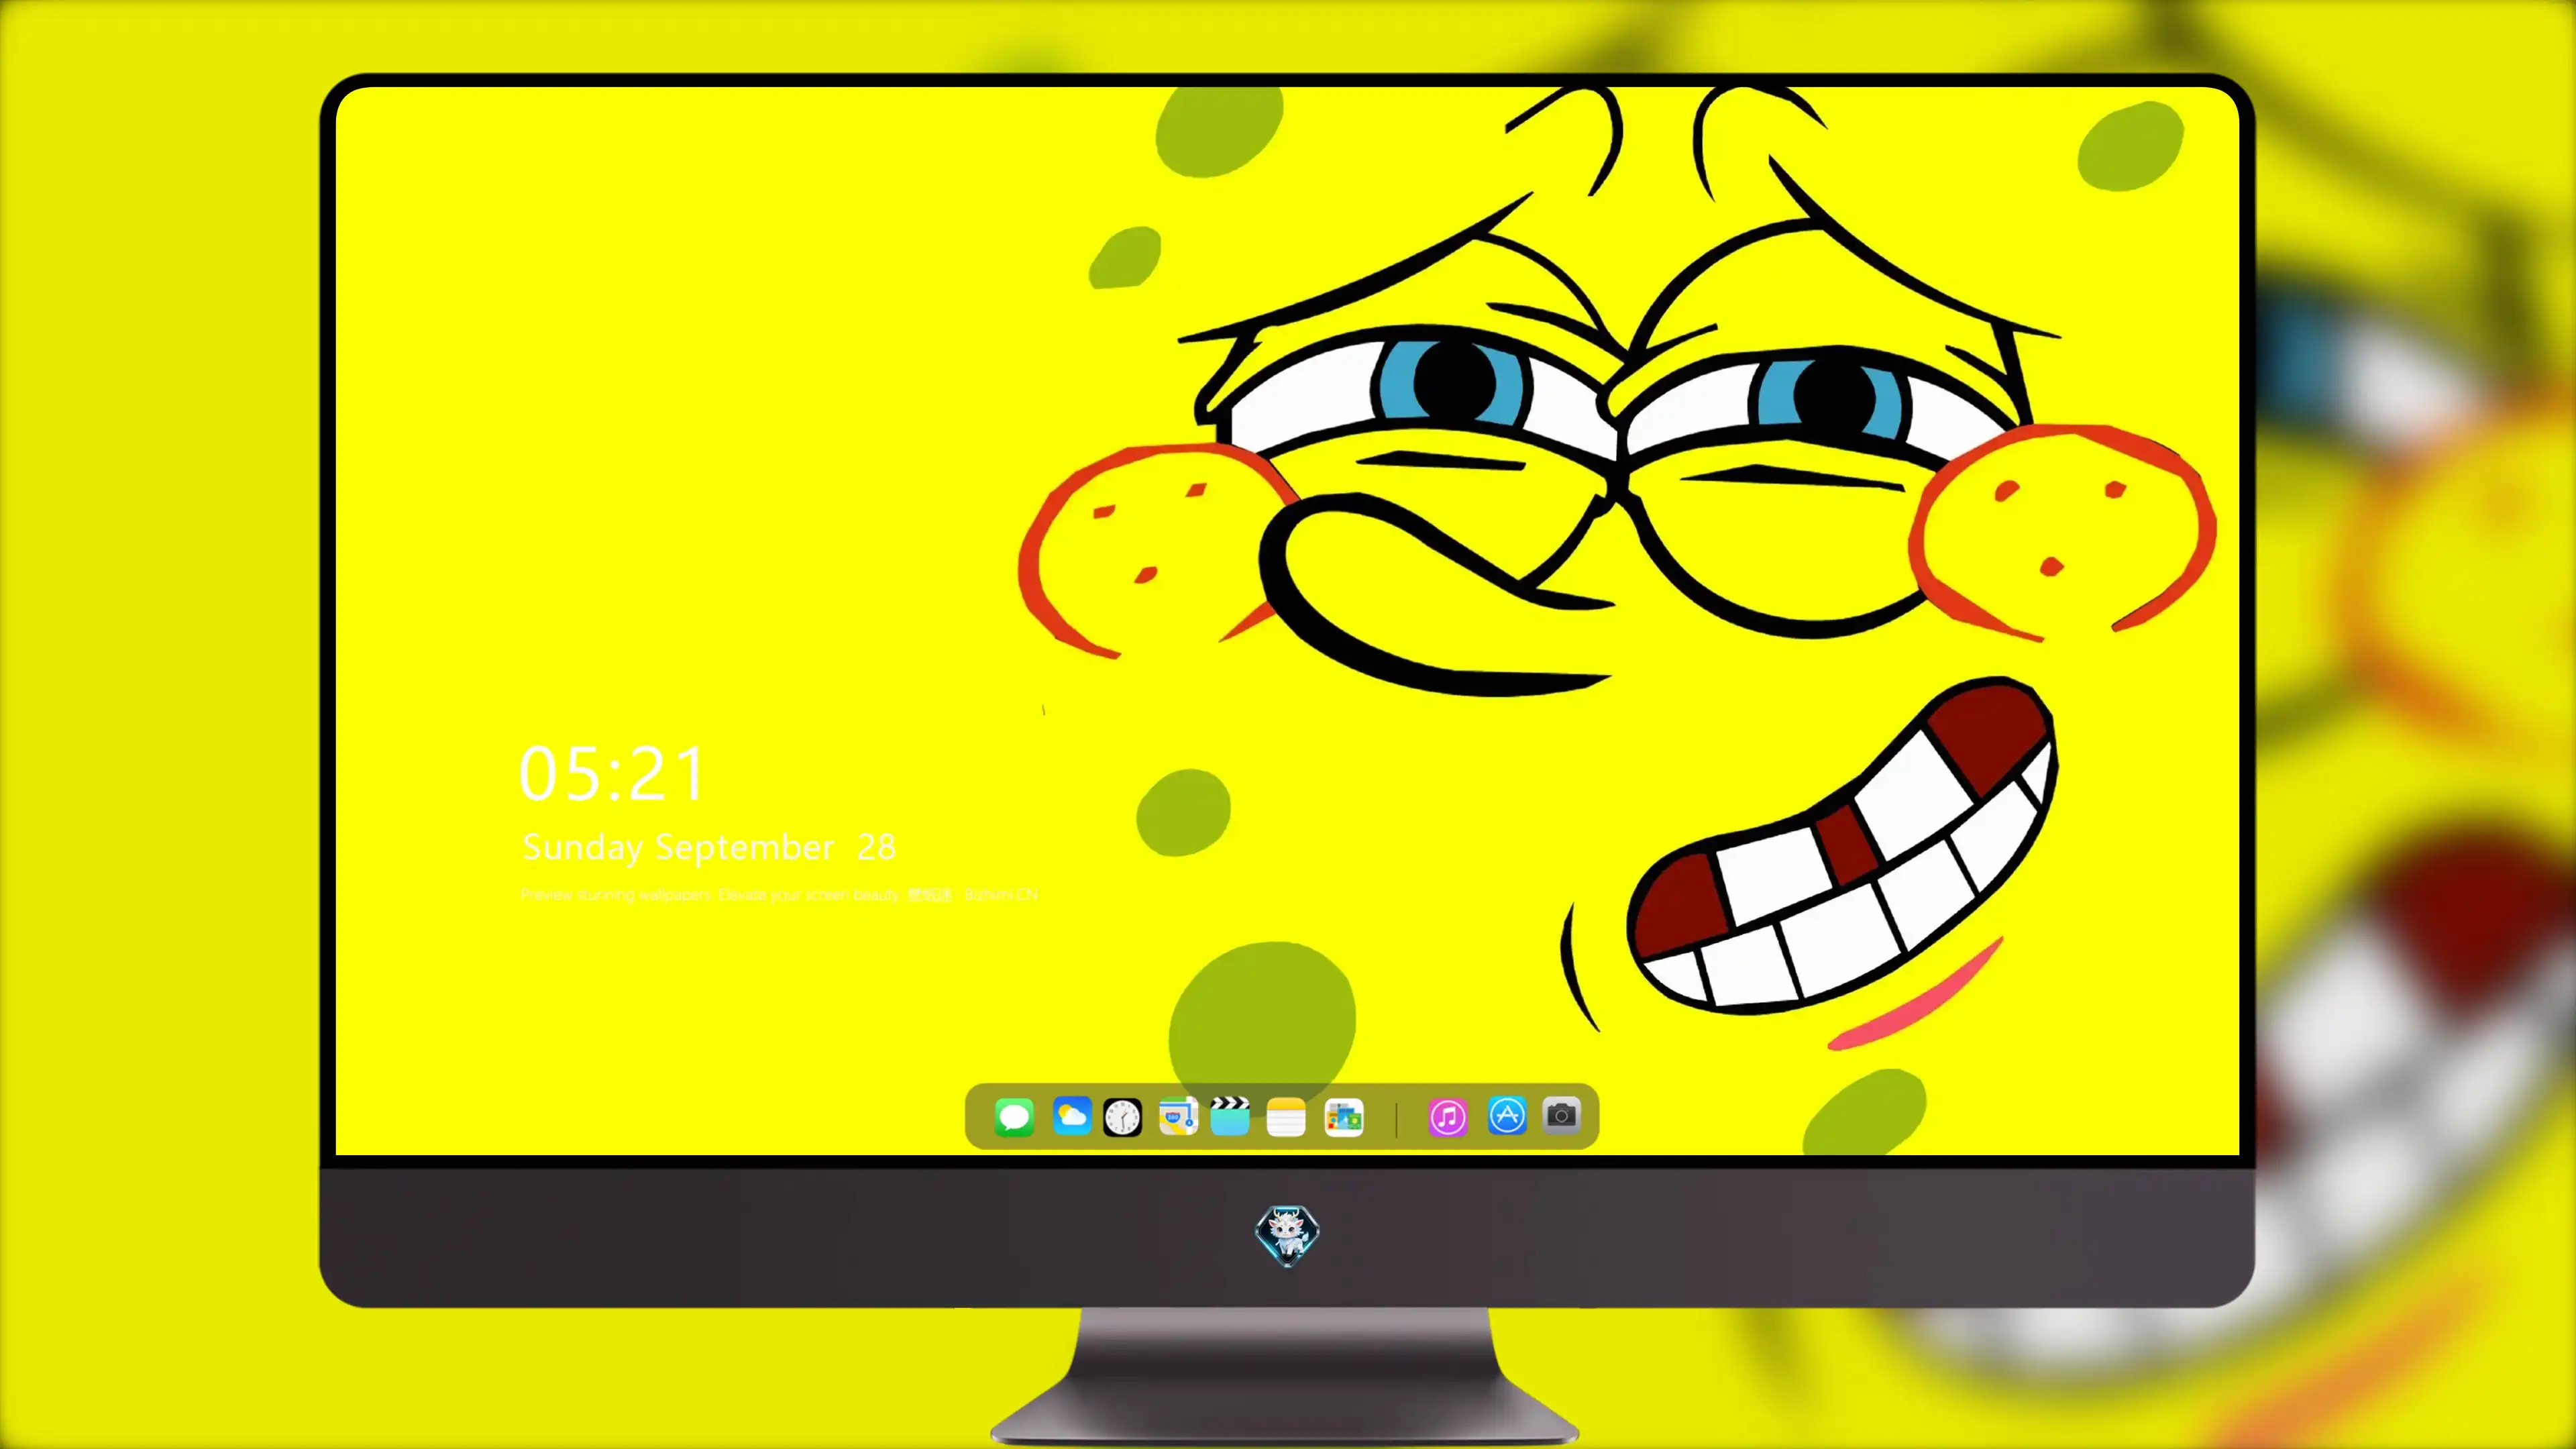The width and height of the screenshot is (2576, 1449).
Task: Open the Notes app in the dock
Action: 1286,1117
